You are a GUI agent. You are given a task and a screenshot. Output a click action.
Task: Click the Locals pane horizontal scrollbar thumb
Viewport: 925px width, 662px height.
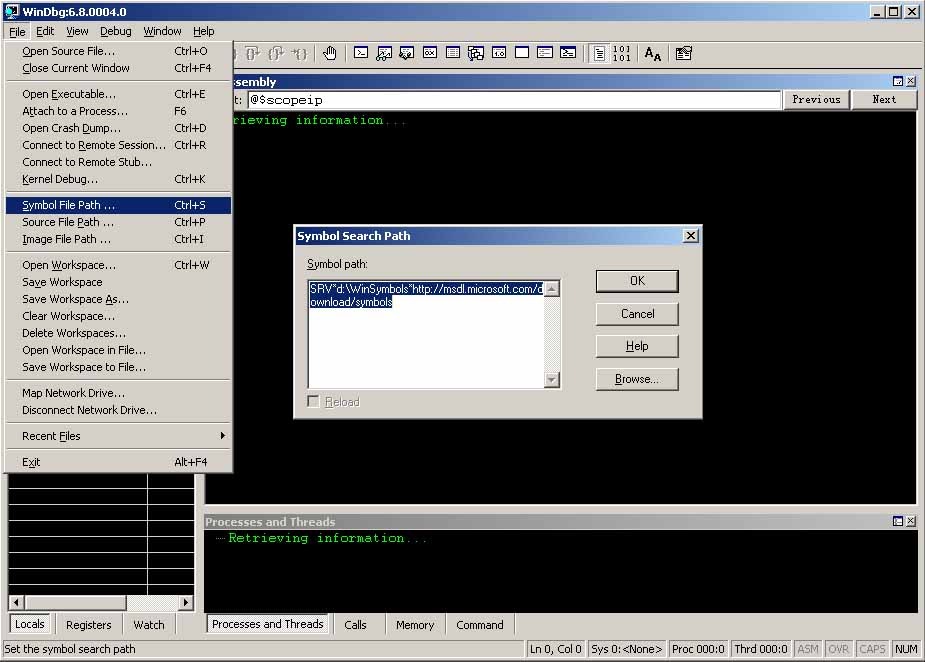(x=76, y=602)
